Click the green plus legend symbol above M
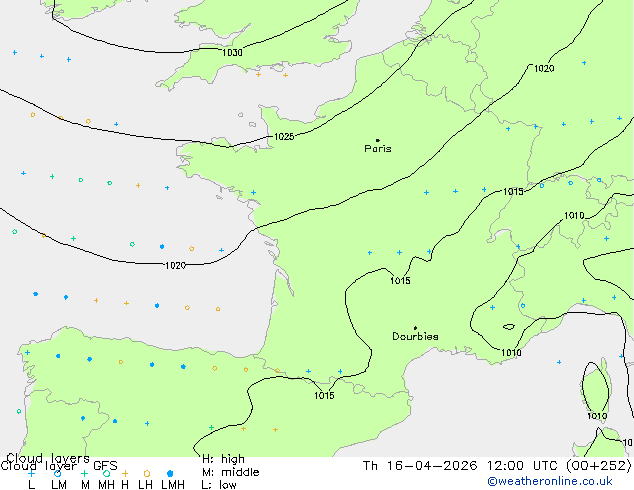634x490 pixels. coord(84,473)
